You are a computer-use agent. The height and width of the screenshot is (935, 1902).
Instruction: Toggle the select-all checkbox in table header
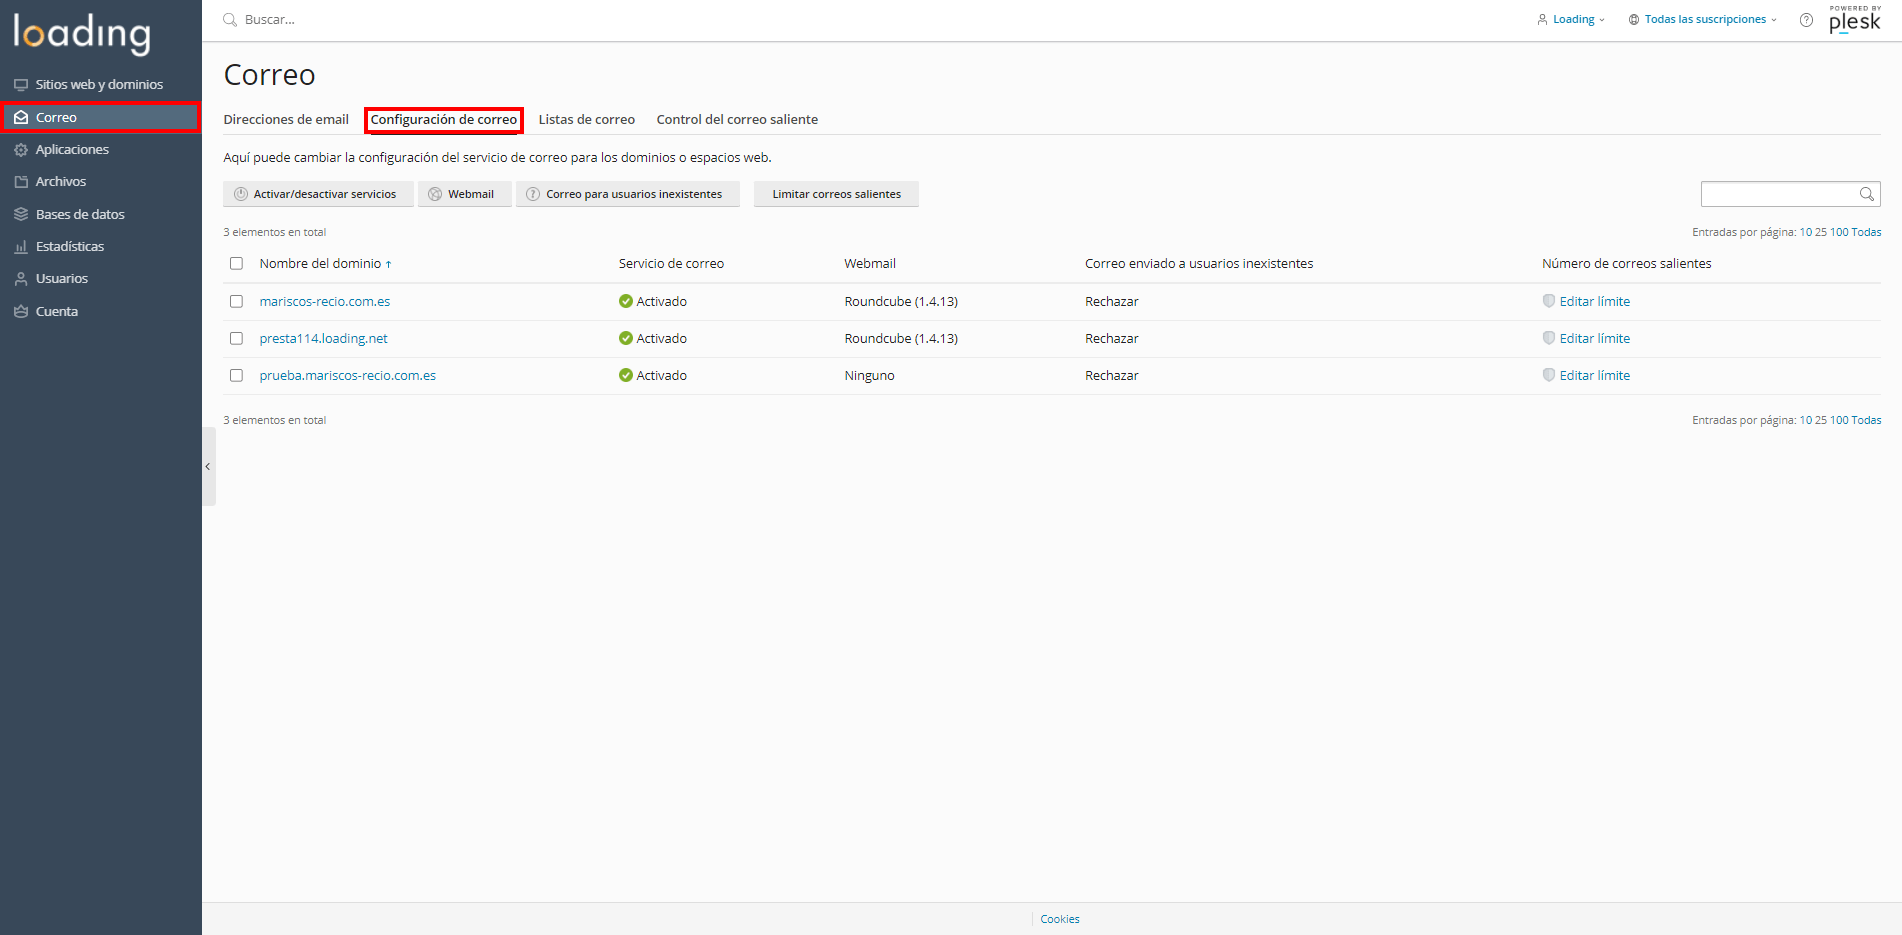pyautogui.click(x=236, y=263)
